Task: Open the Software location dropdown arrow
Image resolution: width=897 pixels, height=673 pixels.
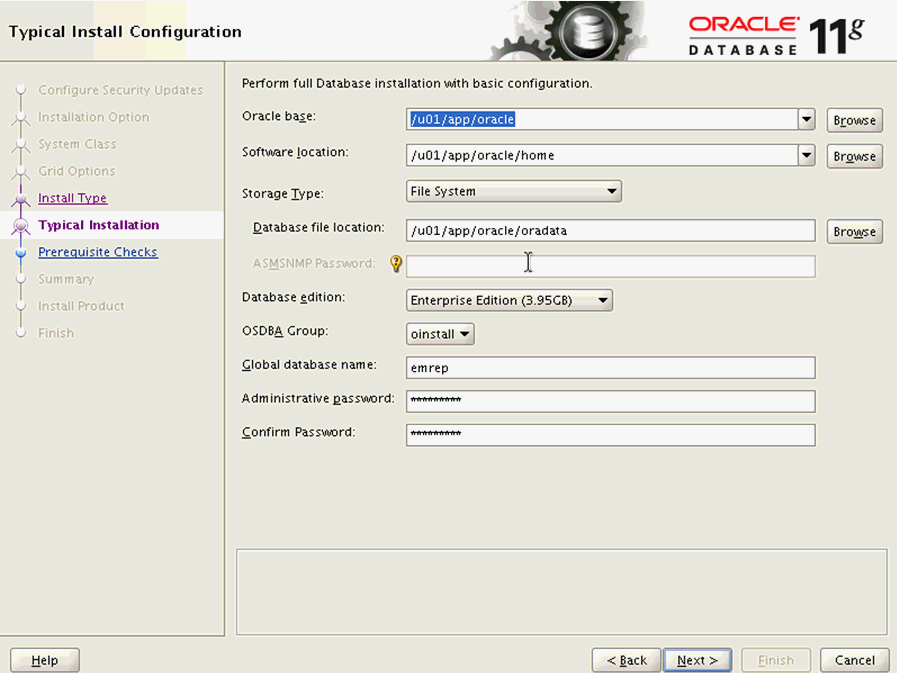Action: (x=807, y=155)
